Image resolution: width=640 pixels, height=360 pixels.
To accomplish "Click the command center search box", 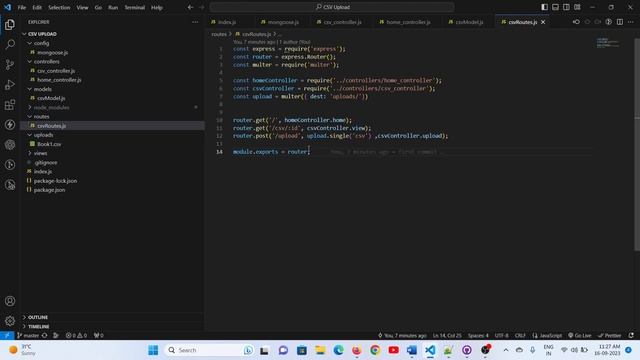I will pyautogui.click(x=332, y=7).
